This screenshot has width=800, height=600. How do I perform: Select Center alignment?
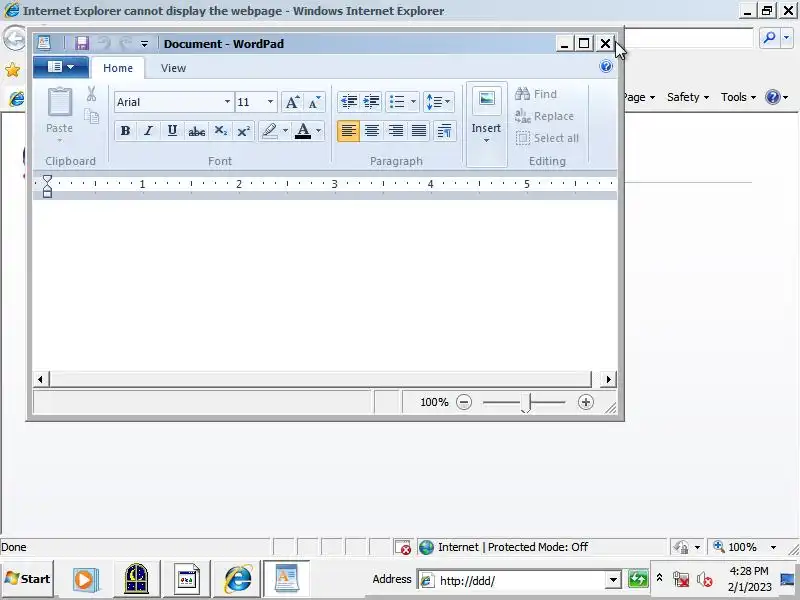pyautogui.click(x=372, y=131)
